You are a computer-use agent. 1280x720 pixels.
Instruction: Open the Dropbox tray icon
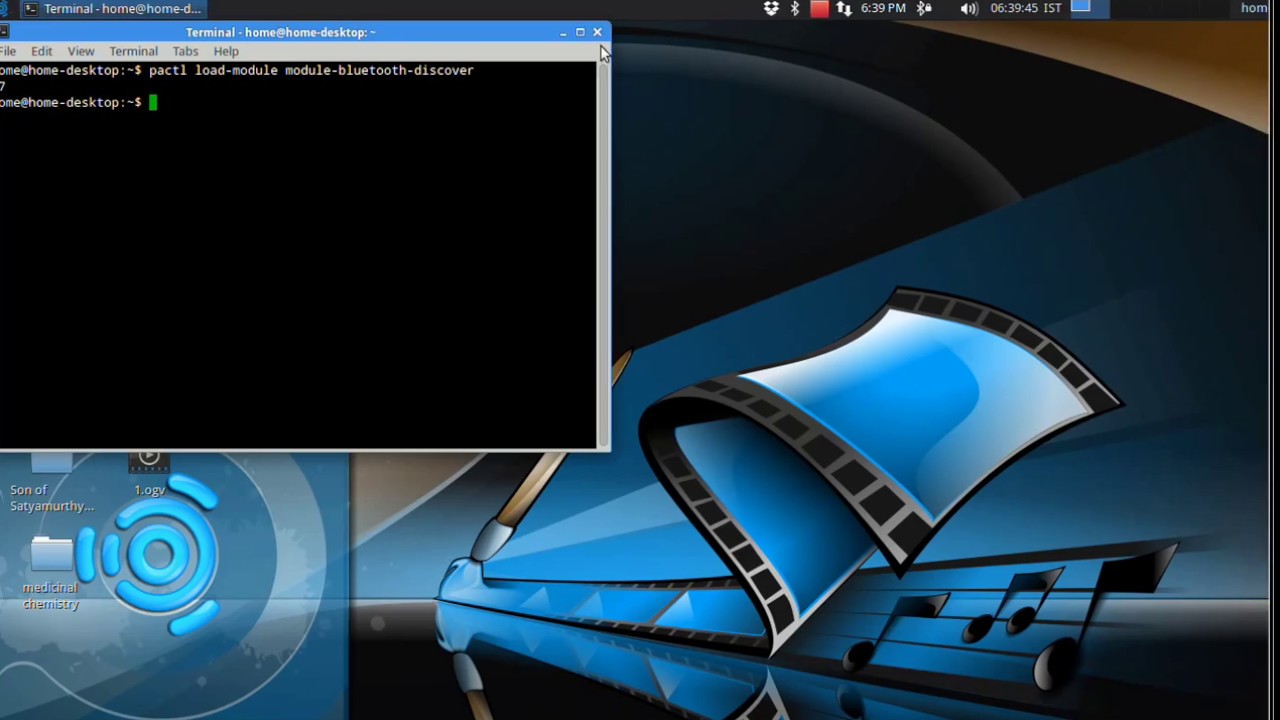(771, 8)
